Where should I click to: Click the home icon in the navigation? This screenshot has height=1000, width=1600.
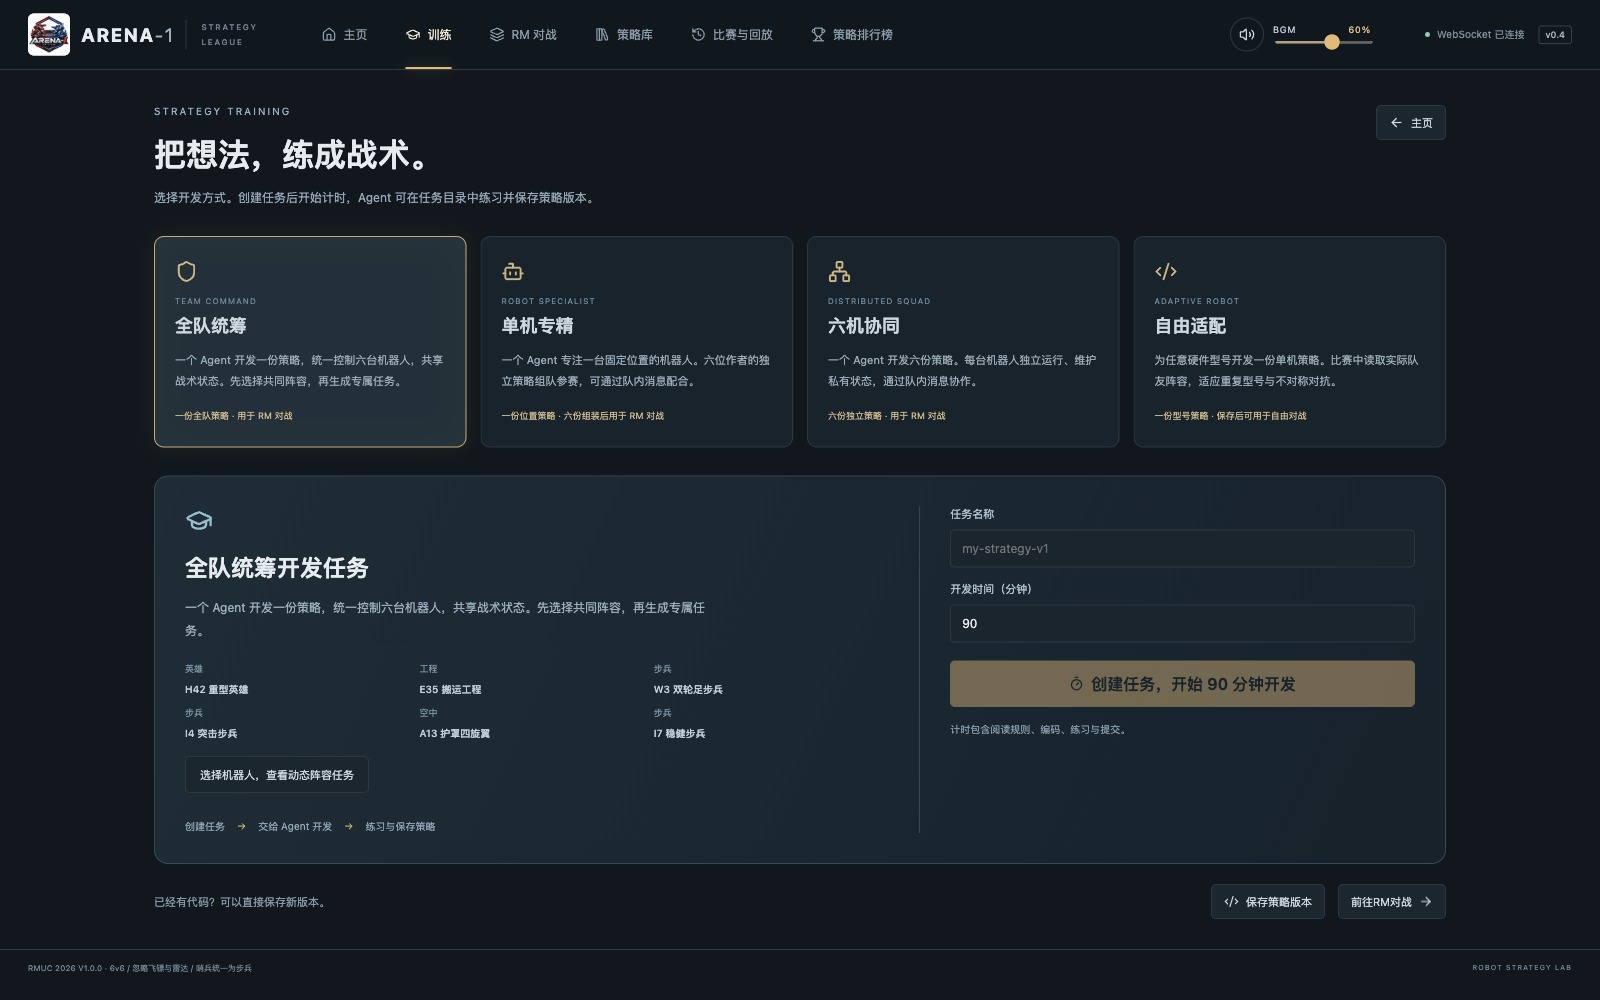tap(329, 34)
